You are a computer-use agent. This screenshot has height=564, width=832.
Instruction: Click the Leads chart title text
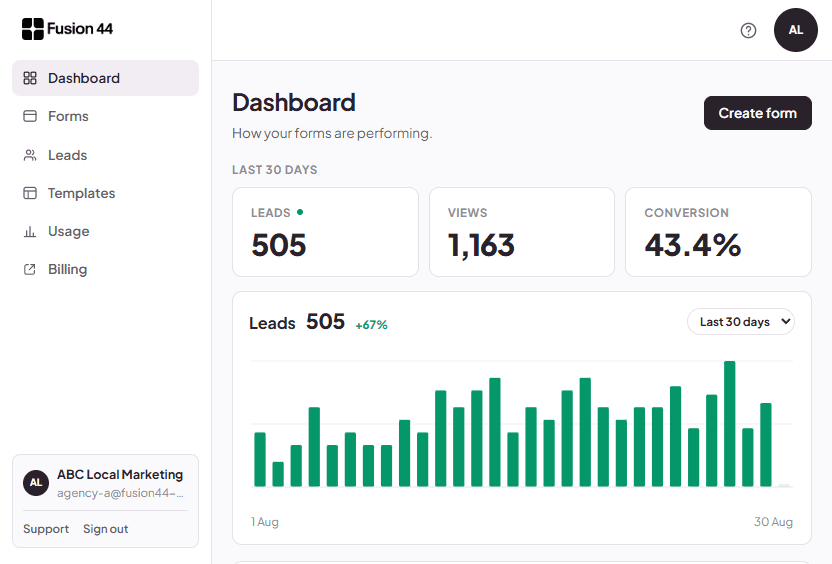(272, 323)
